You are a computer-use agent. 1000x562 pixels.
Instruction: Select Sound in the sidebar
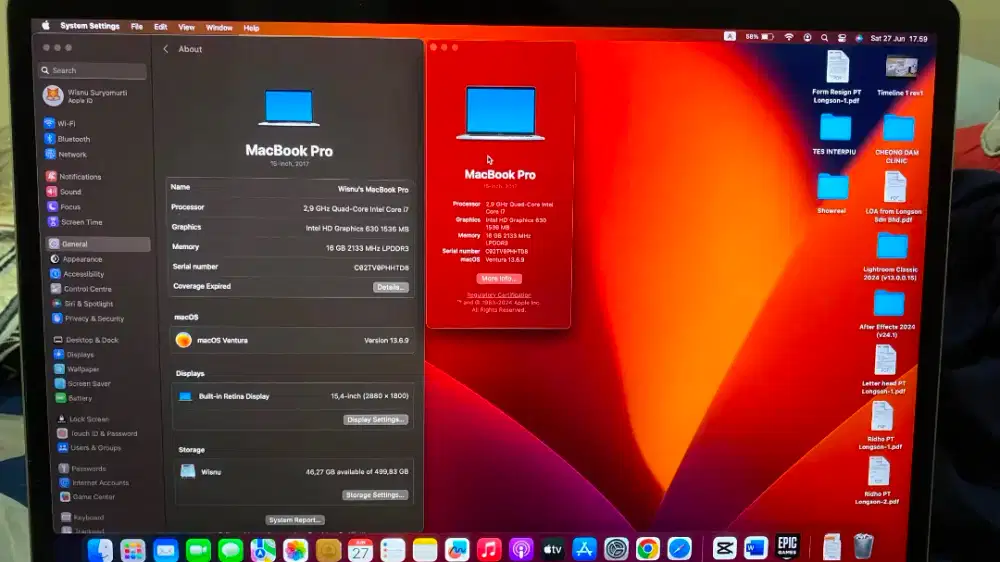coord(64,192)
